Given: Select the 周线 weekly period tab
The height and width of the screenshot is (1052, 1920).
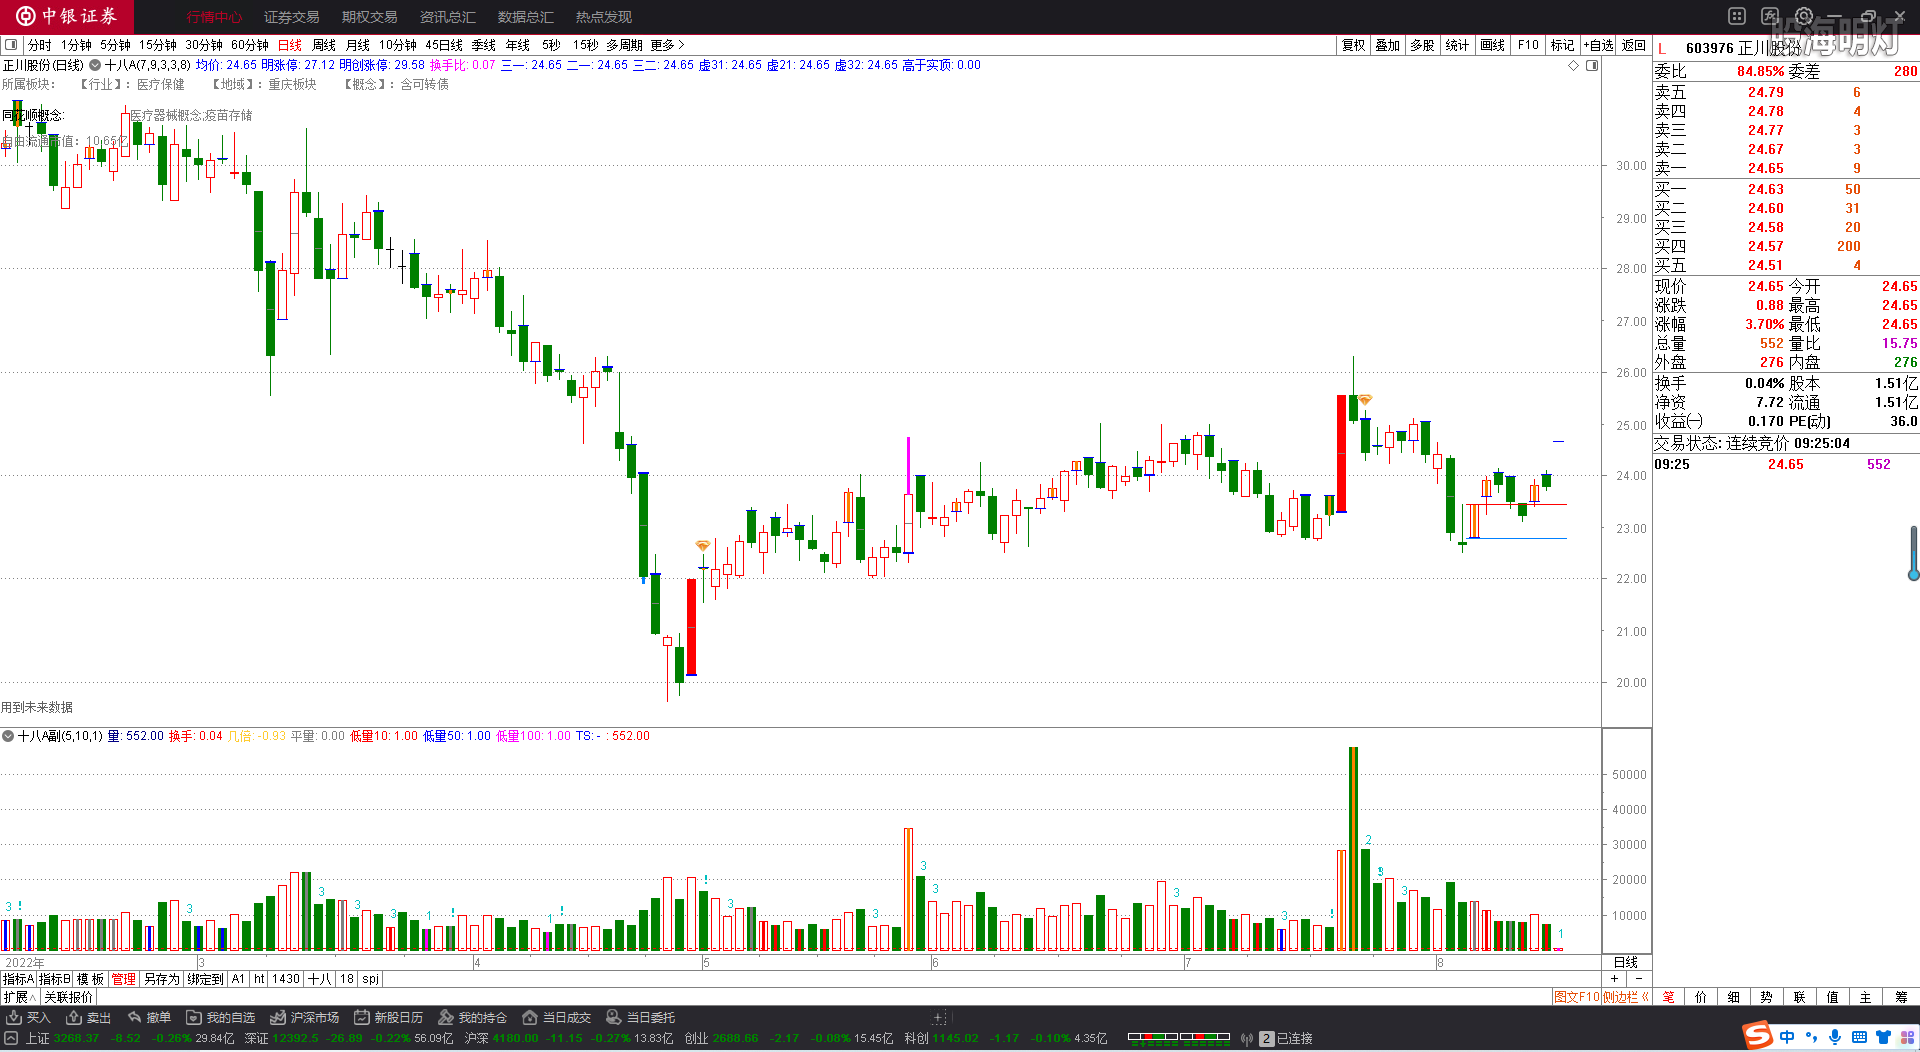Looking at the screenshot, I should click(x=324, y=45).
